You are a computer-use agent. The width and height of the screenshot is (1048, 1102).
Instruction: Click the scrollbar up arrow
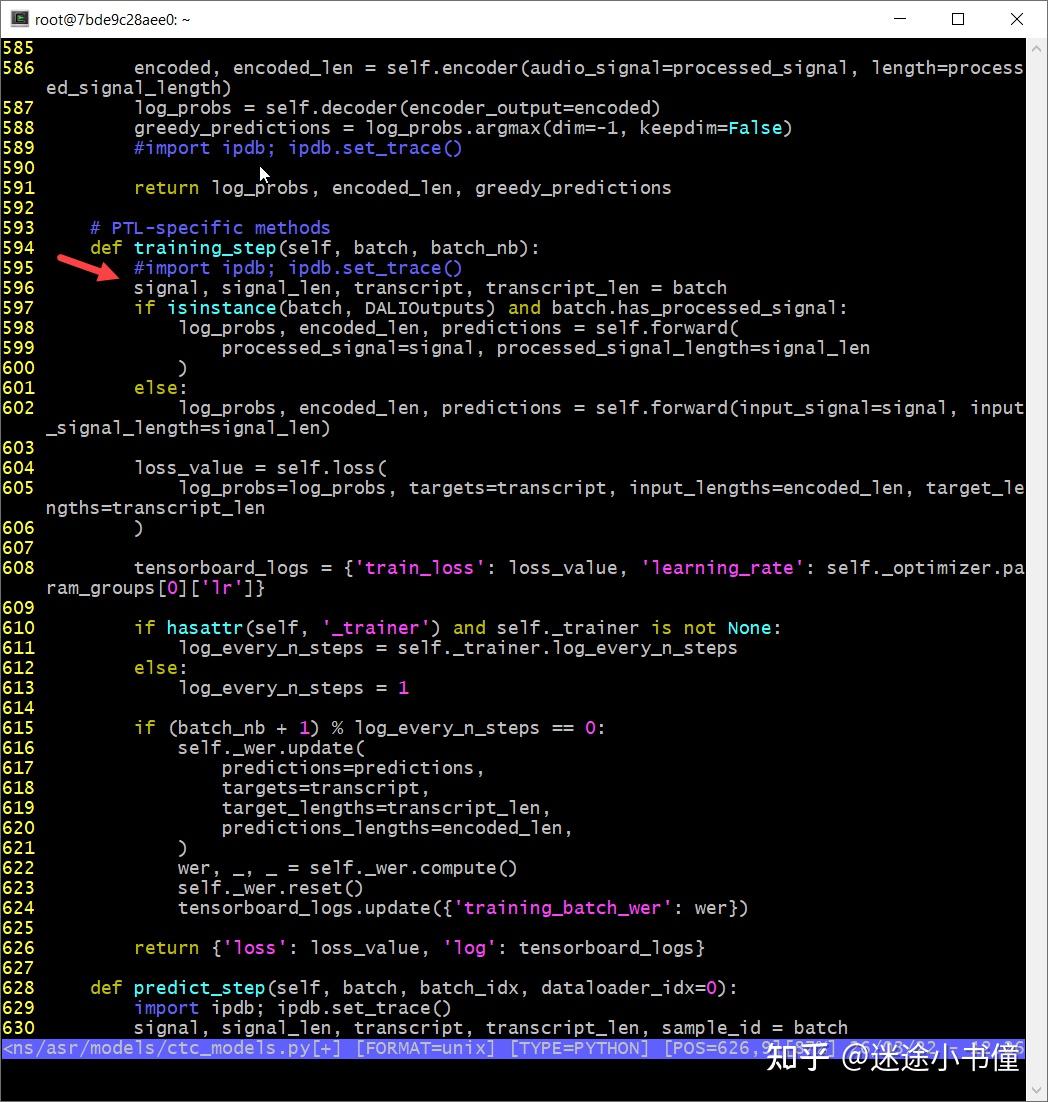[1036, 48]
